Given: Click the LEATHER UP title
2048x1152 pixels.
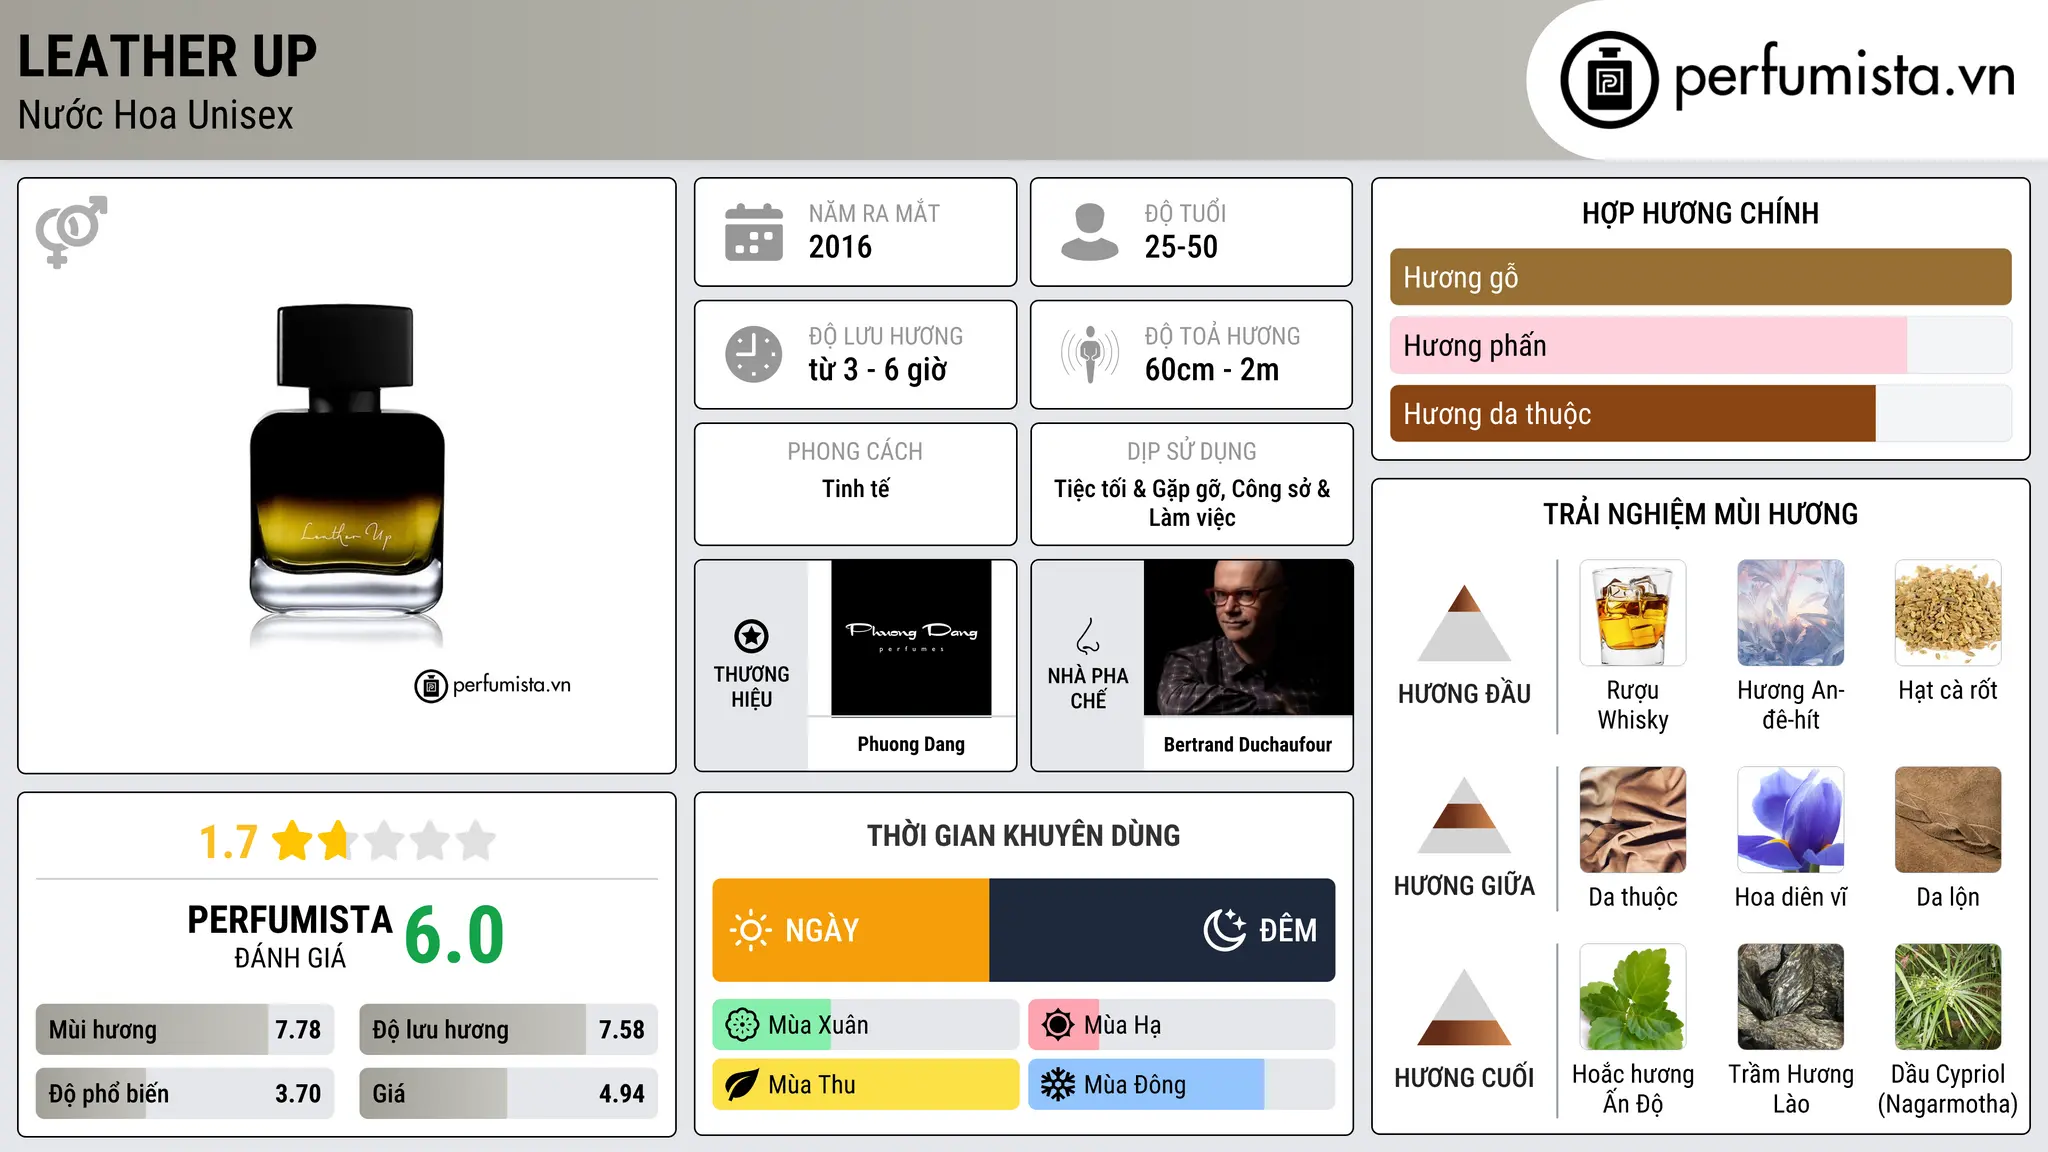Looking at the screenshot, I should click(x=167, y=56).
